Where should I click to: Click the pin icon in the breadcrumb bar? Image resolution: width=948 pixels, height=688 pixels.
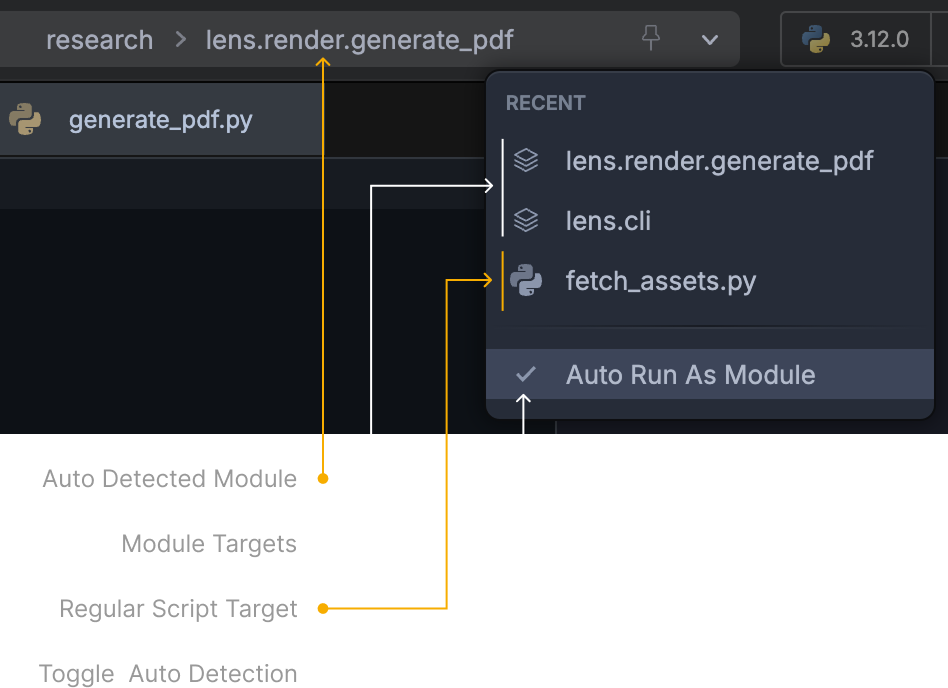tap(651, 38)
